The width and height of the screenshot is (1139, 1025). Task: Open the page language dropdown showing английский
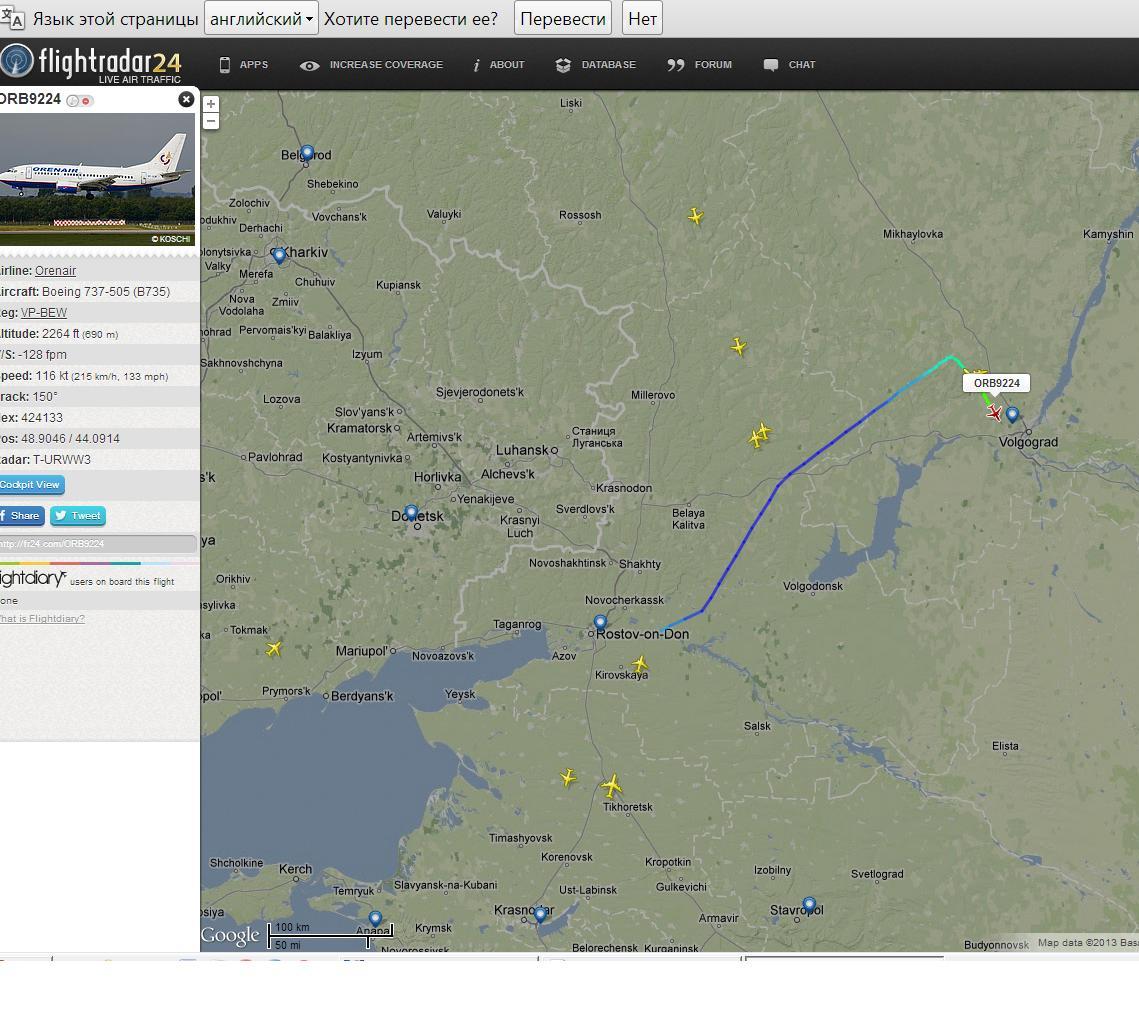[262, 19]
